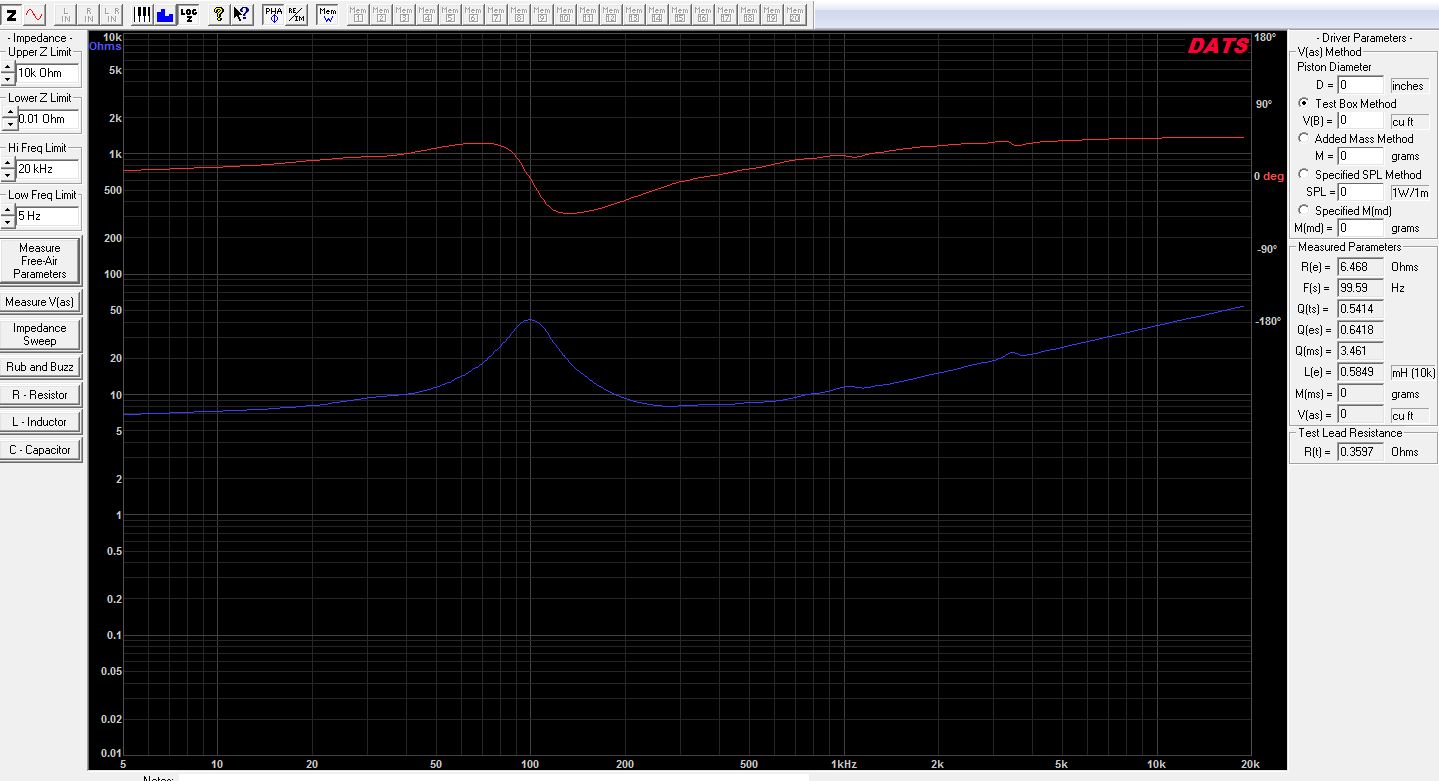Enable the Specified M(md) radio option
Screen dimensions: 1439x781
1304,210
